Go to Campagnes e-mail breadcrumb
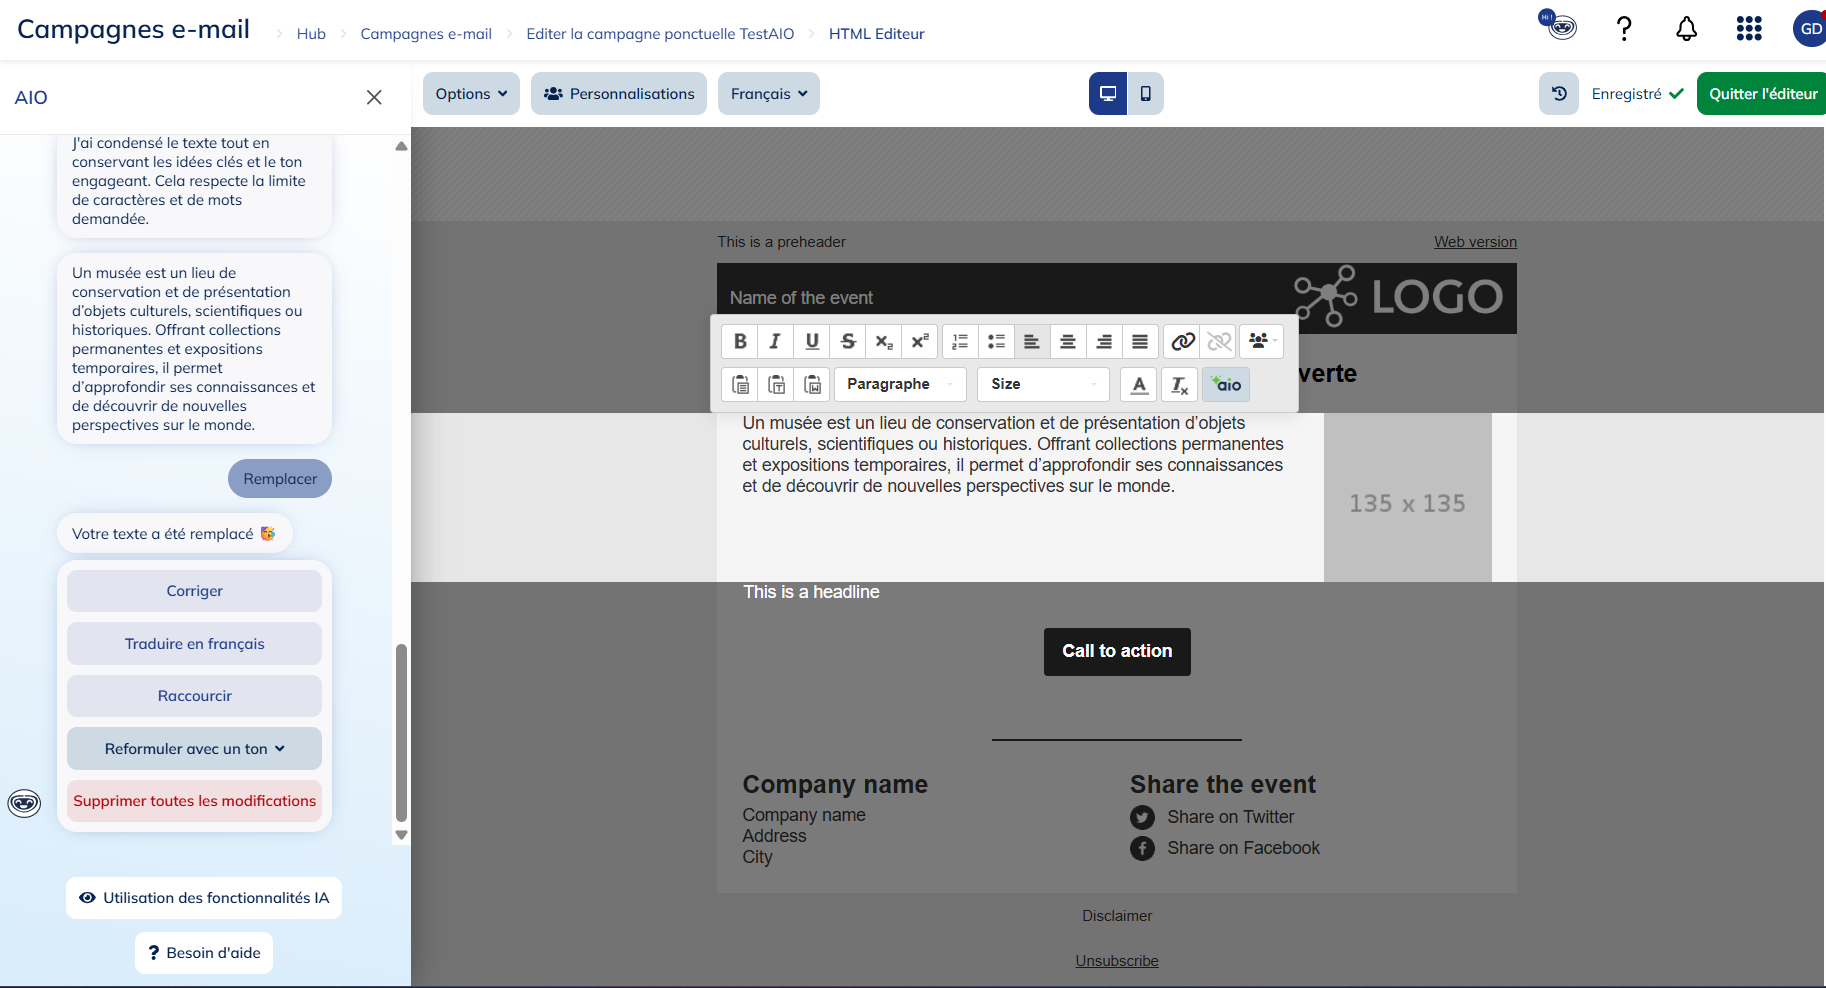1826x988 pixels. point(426,34)
